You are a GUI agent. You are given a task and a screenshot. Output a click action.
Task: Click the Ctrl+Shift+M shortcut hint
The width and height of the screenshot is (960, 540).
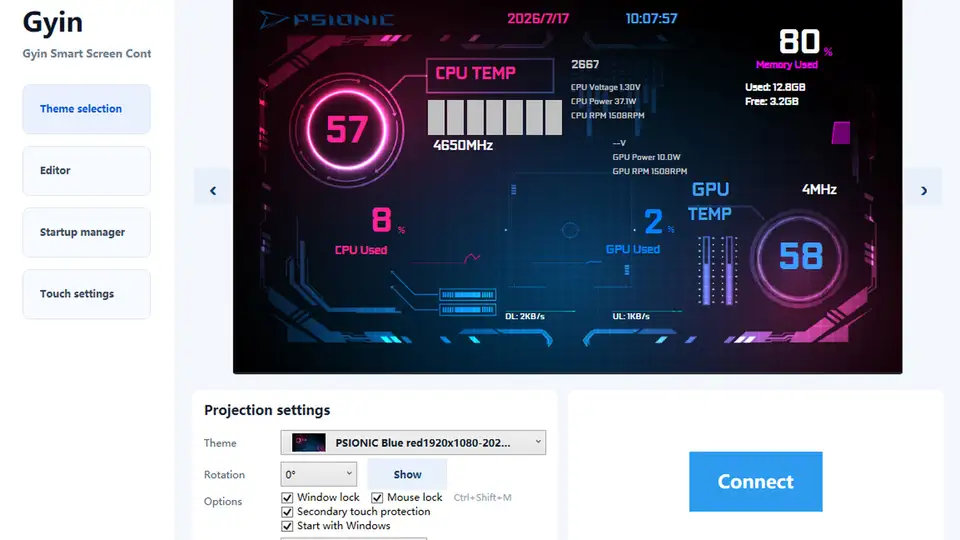click(482, 498)
